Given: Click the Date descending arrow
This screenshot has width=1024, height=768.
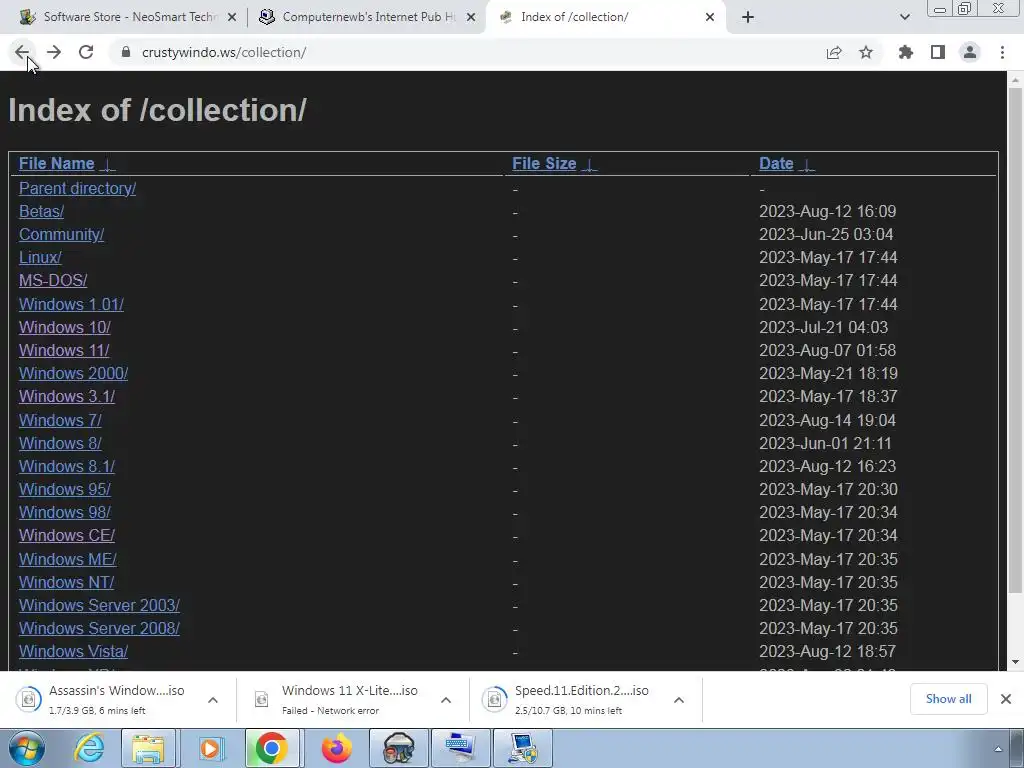Looking at the screenshot, I should (x=807, y=165).
